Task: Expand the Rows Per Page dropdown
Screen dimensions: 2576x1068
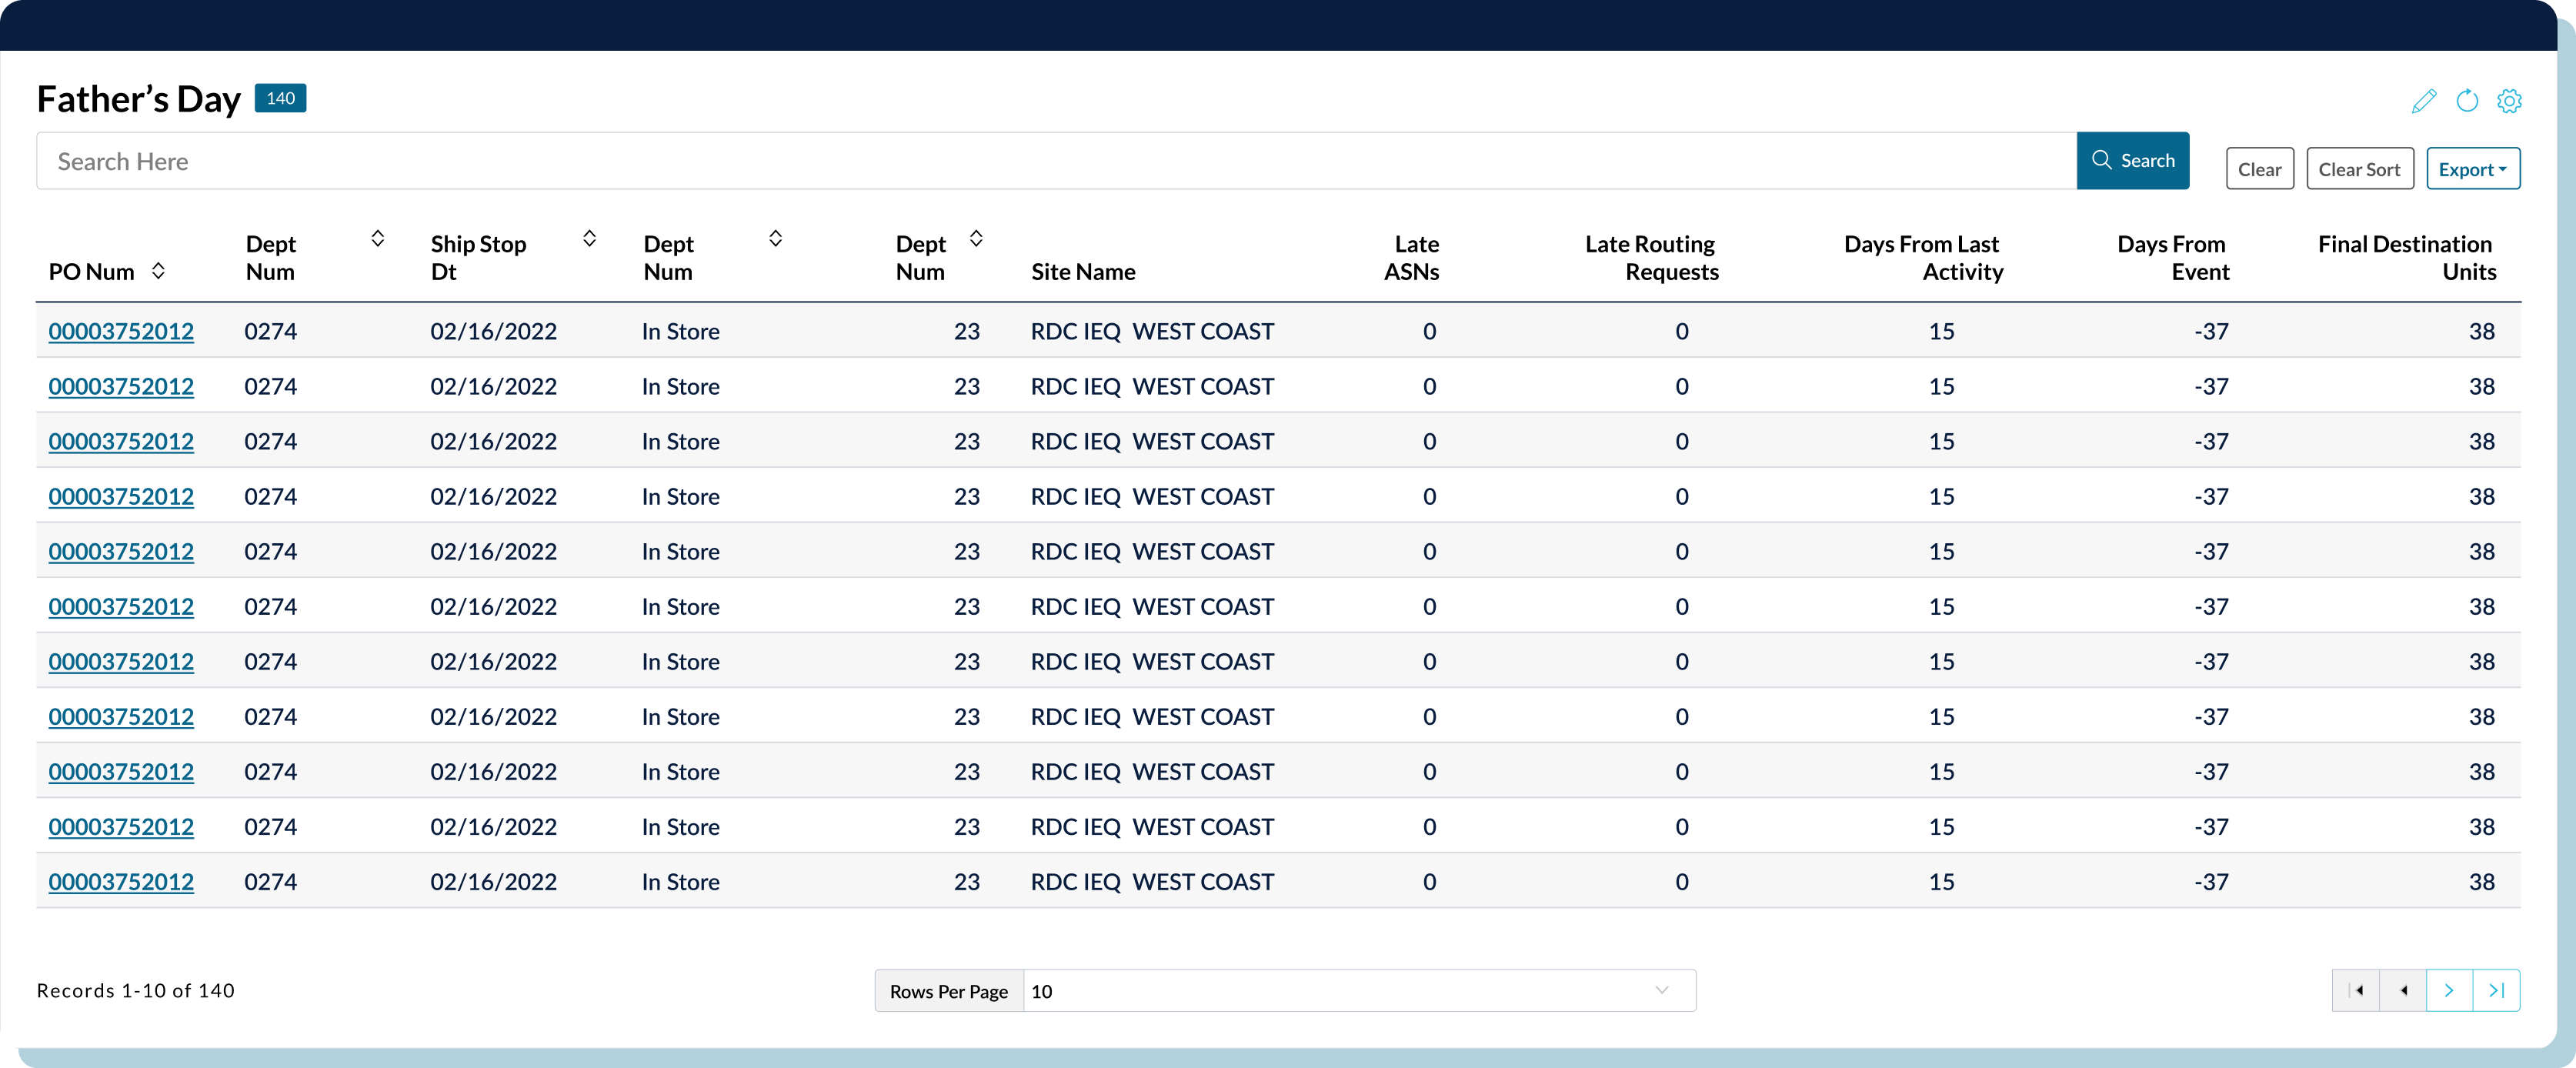Action: [1359, 990]
